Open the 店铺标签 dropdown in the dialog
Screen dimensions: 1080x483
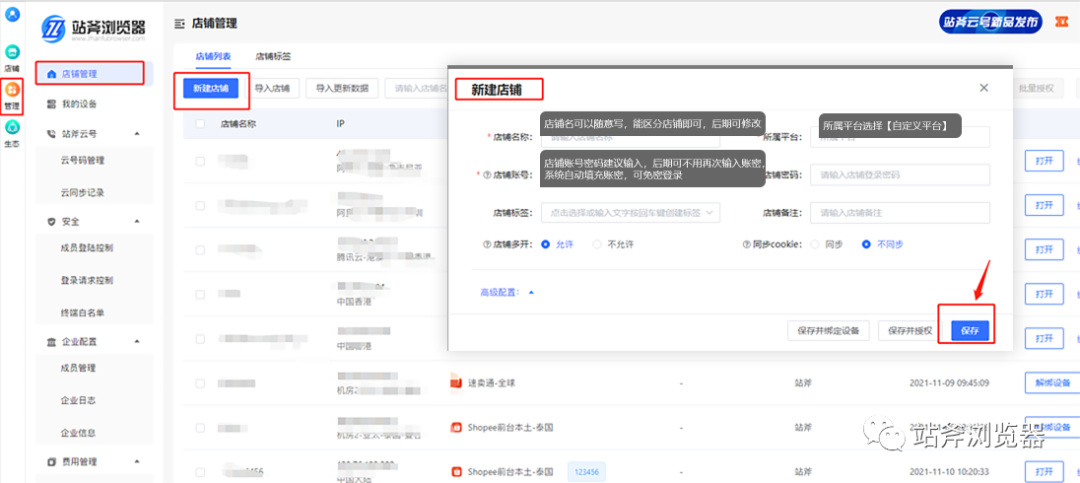point(630,213)
